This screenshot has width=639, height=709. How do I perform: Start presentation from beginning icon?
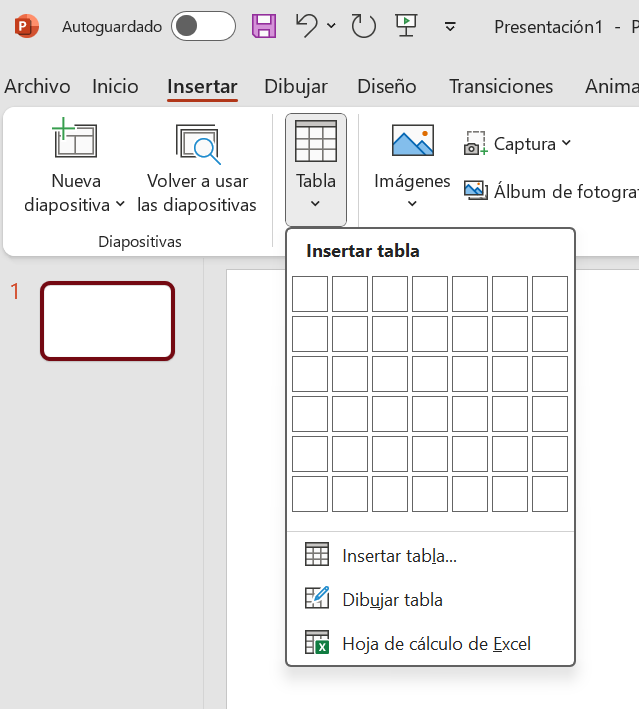tap(406, 26)
